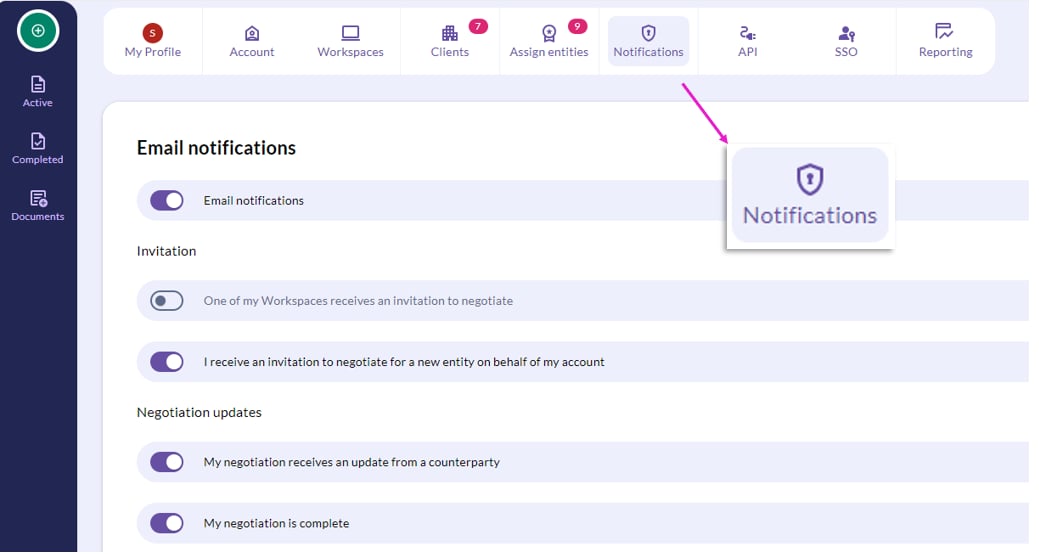Click the Account house icon
The width and height of the screenshot is (1039, 554).
tap(252, 33)
